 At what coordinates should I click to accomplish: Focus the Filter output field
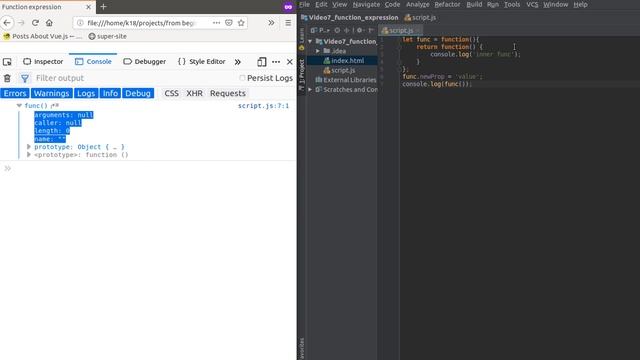135,78
